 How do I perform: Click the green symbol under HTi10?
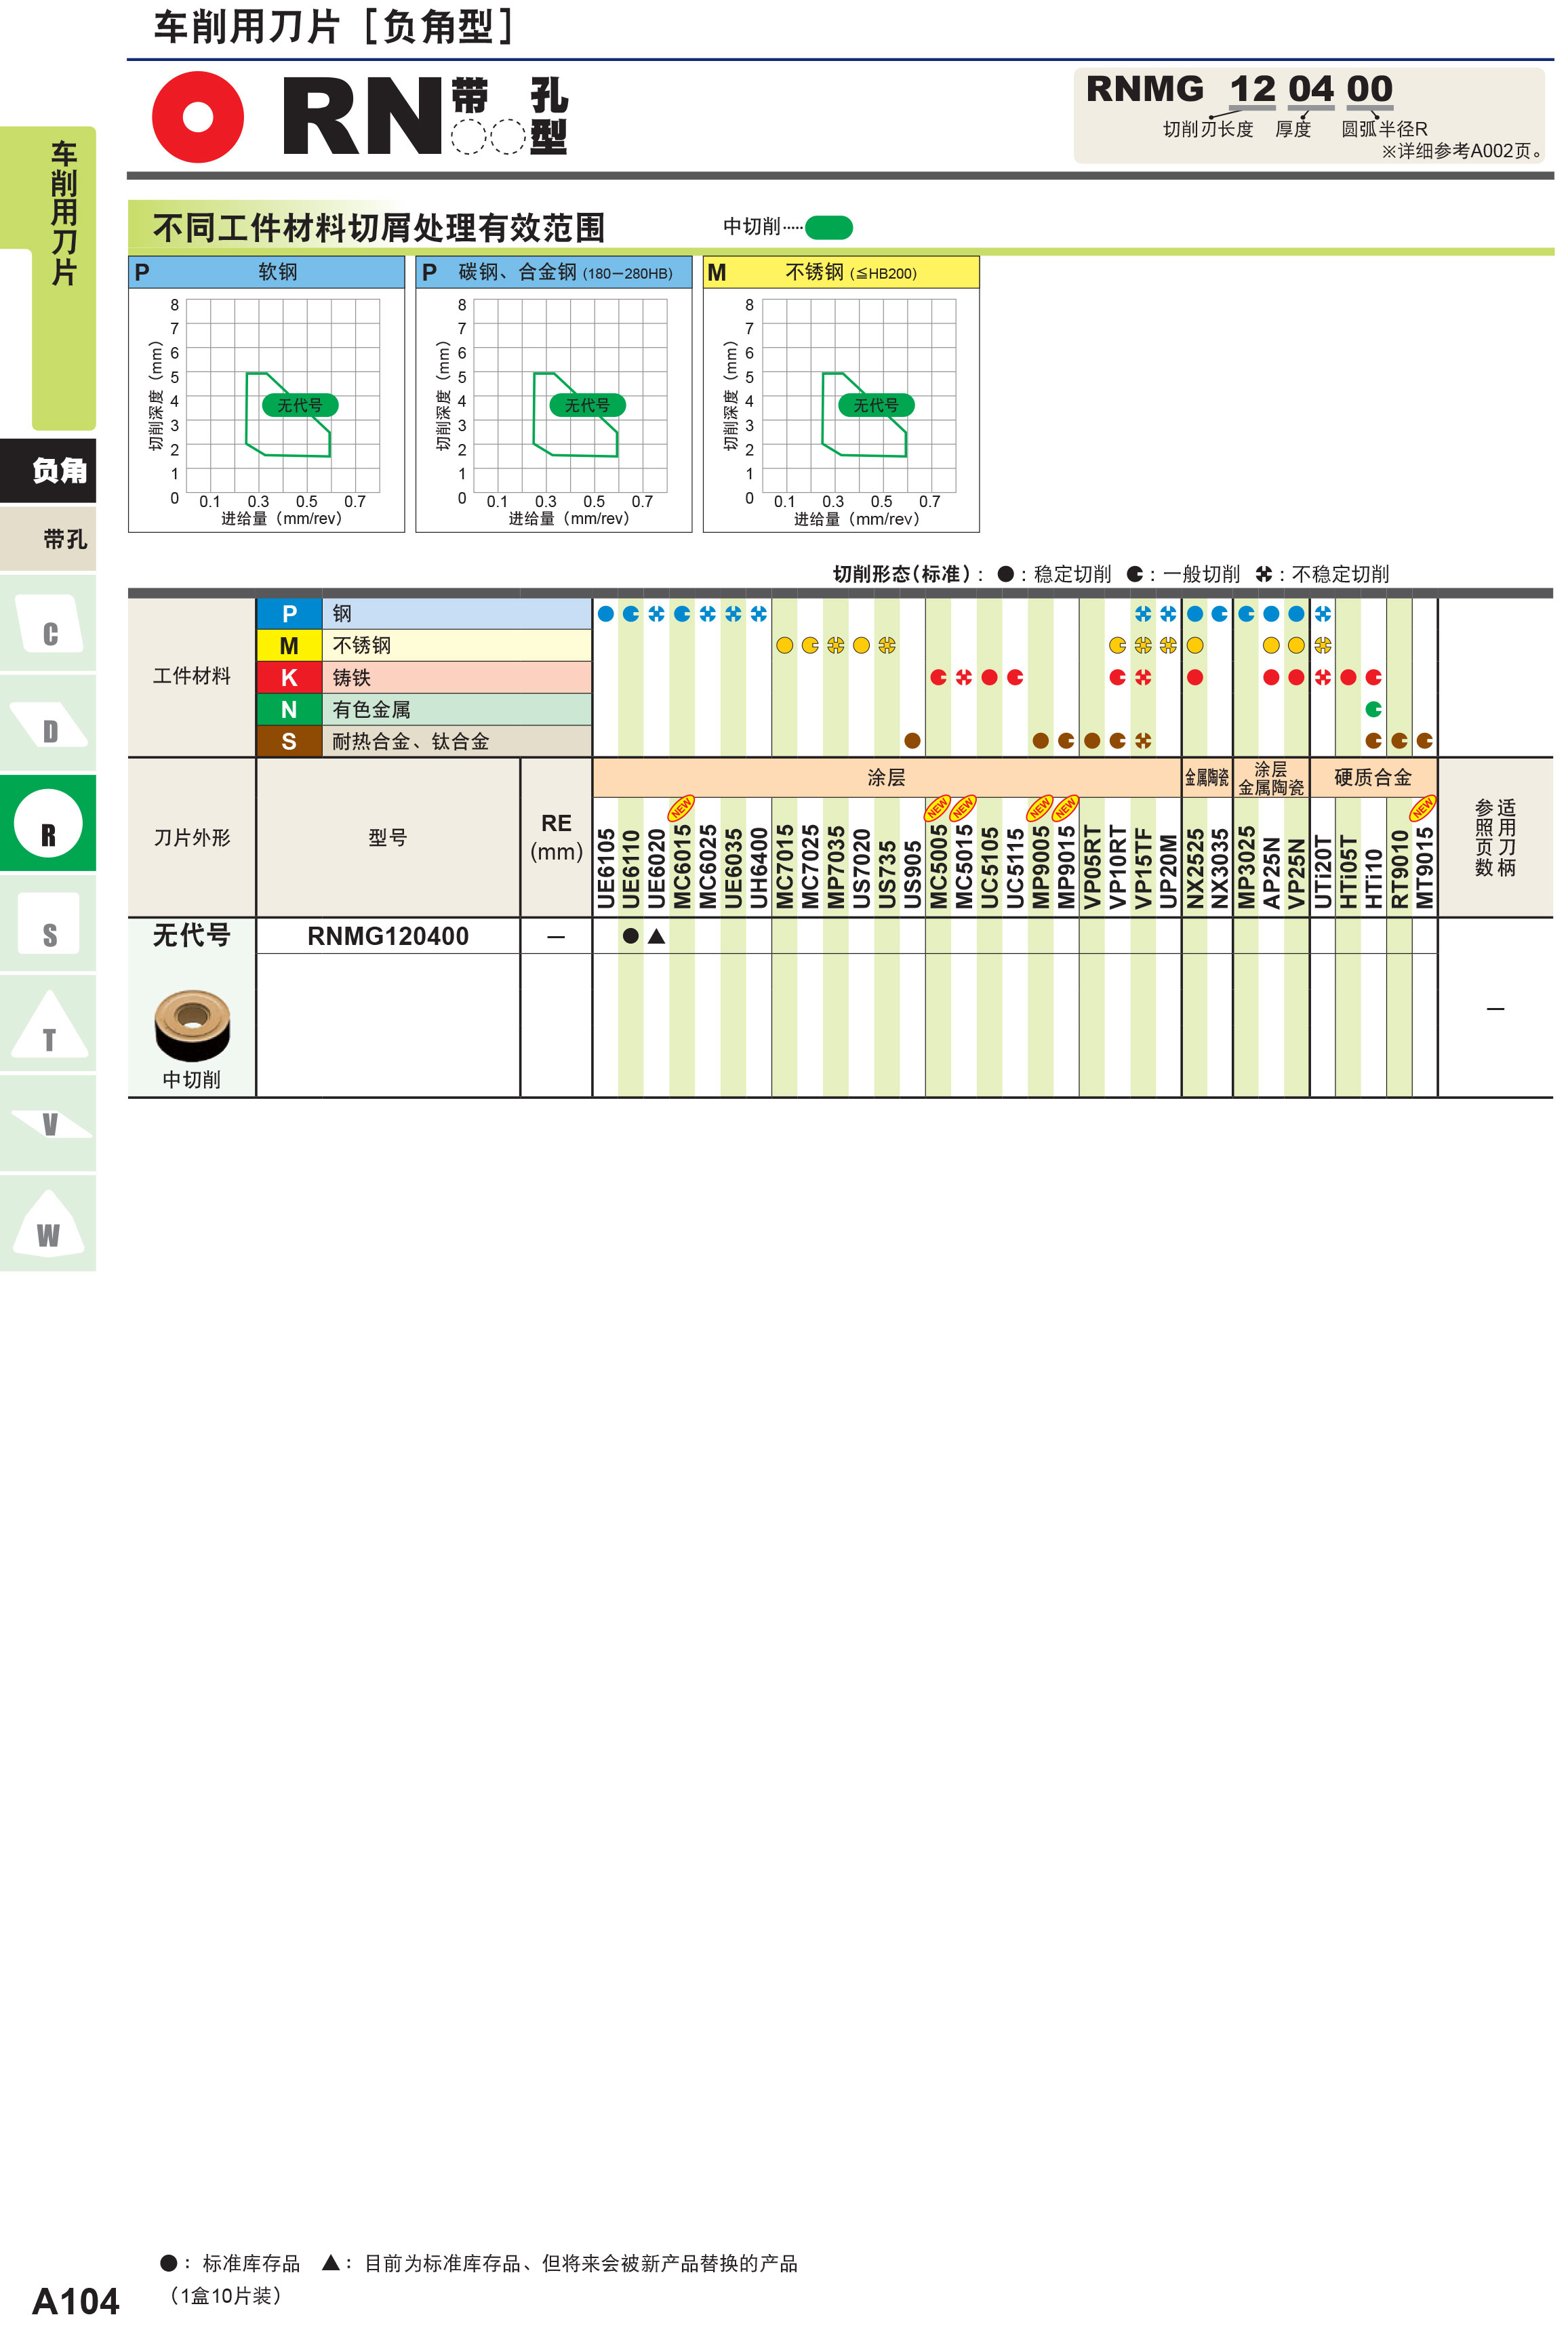point(1373,709)
